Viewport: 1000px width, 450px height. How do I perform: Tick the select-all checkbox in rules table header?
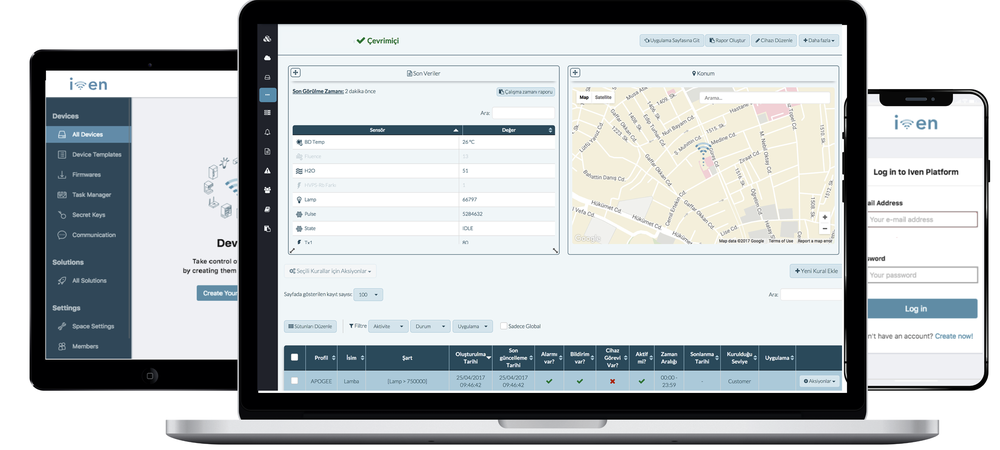294,358
